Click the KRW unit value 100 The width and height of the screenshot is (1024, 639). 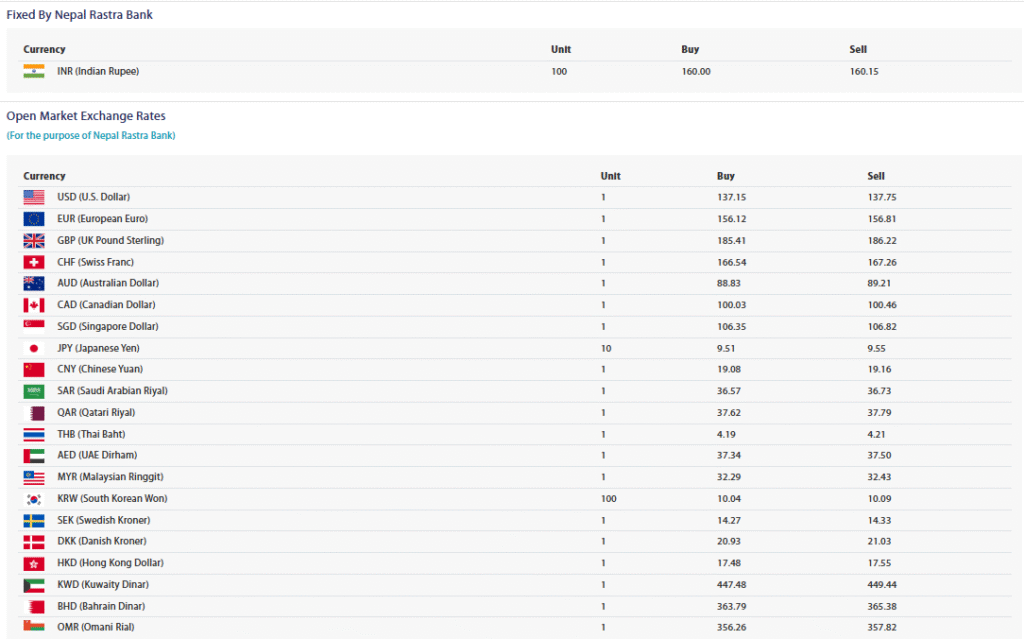tap(609, 499)
